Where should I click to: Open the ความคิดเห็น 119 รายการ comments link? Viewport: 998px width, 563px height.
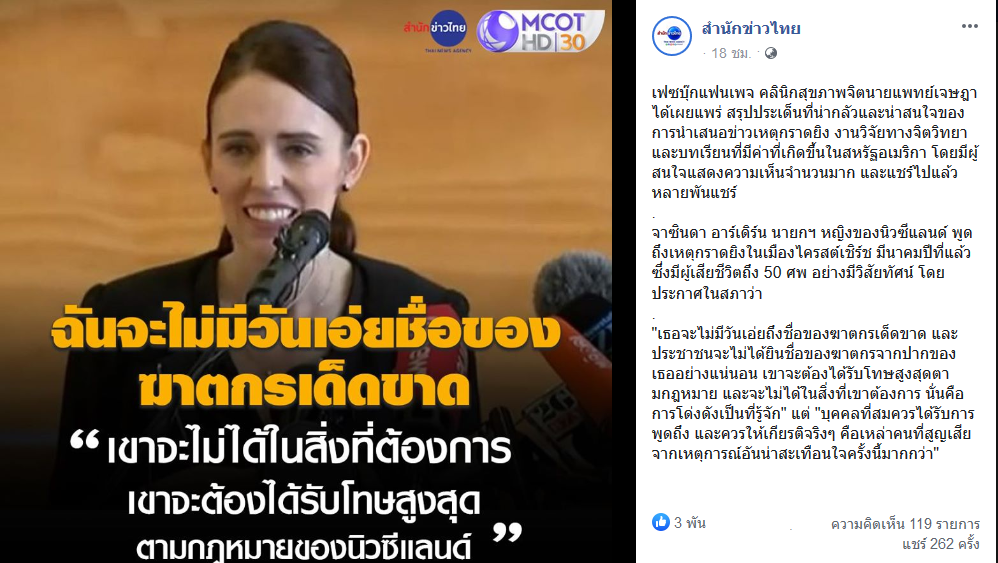[x=904, y=524]
